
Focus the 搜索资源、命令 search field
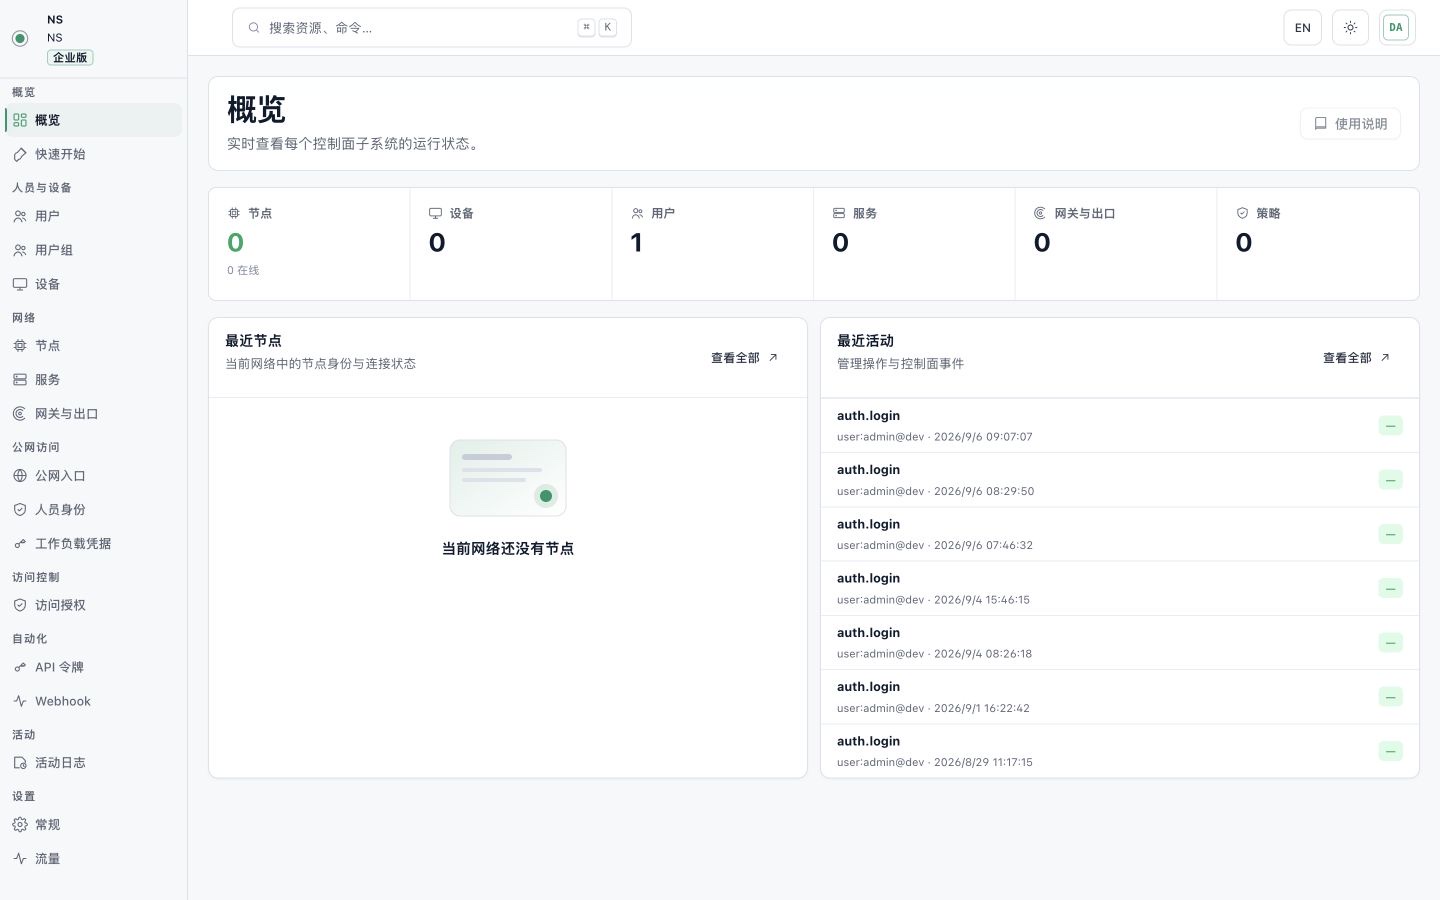432,28
